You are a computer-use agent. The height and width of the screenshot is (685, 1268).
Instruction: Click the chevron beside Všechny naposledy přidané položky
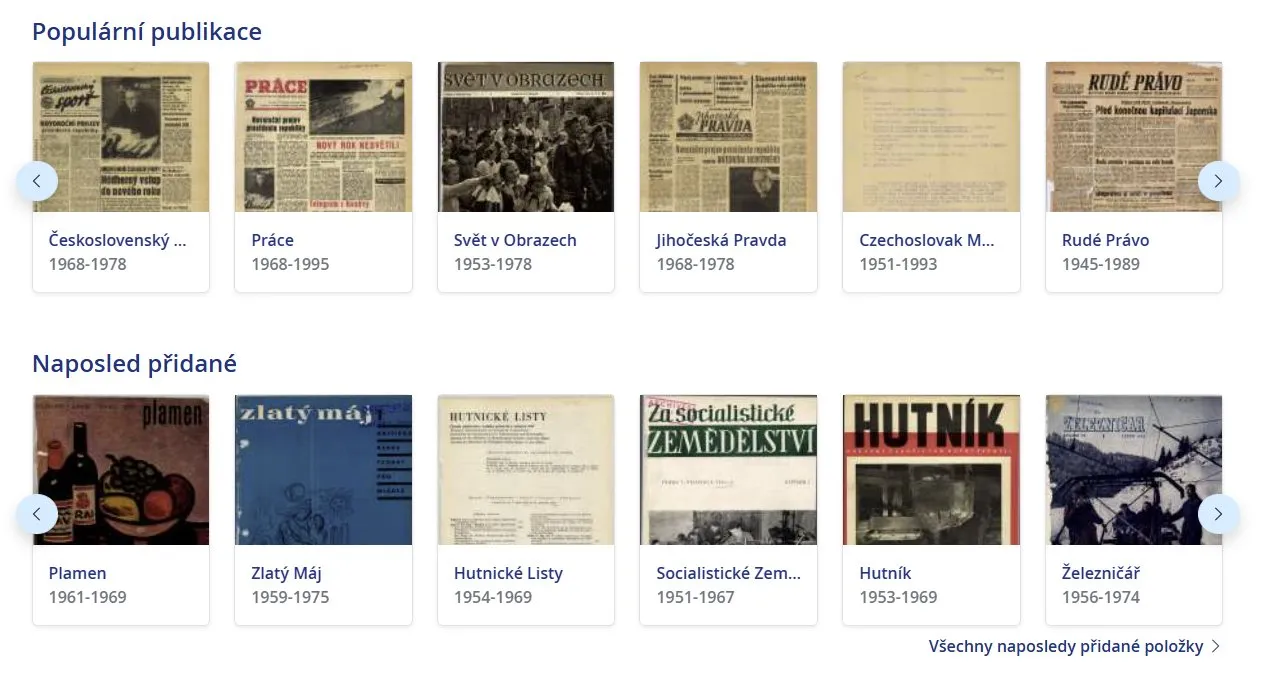1216,646
